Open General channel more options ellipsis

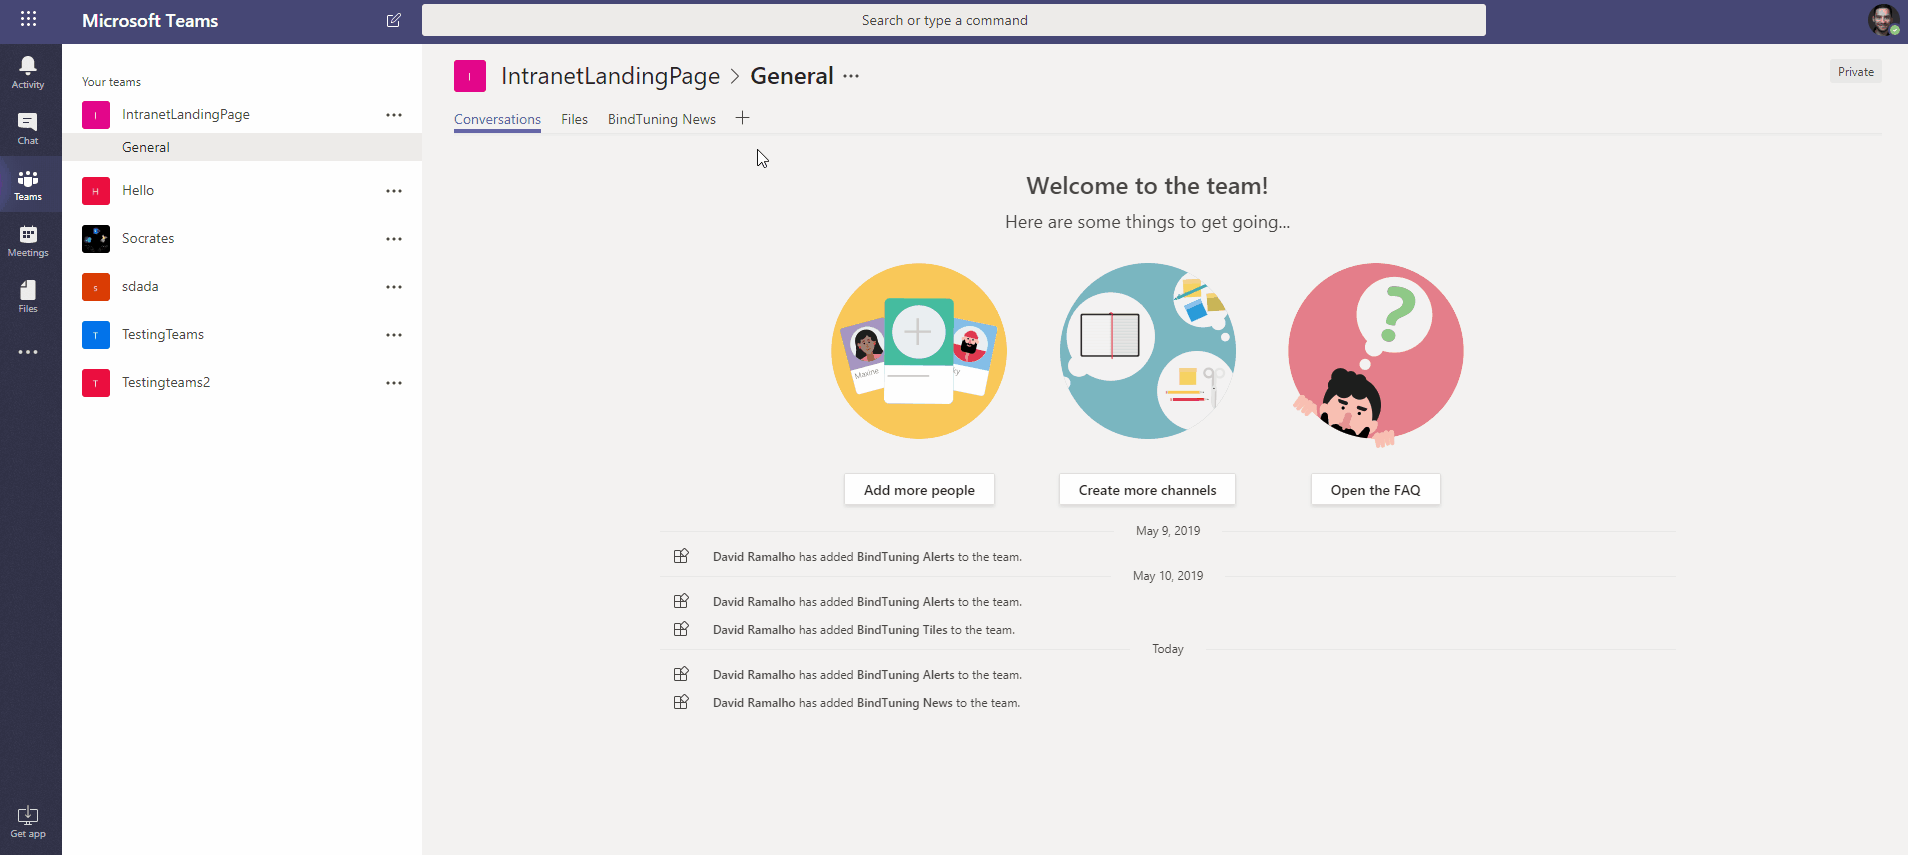(851, 76)
